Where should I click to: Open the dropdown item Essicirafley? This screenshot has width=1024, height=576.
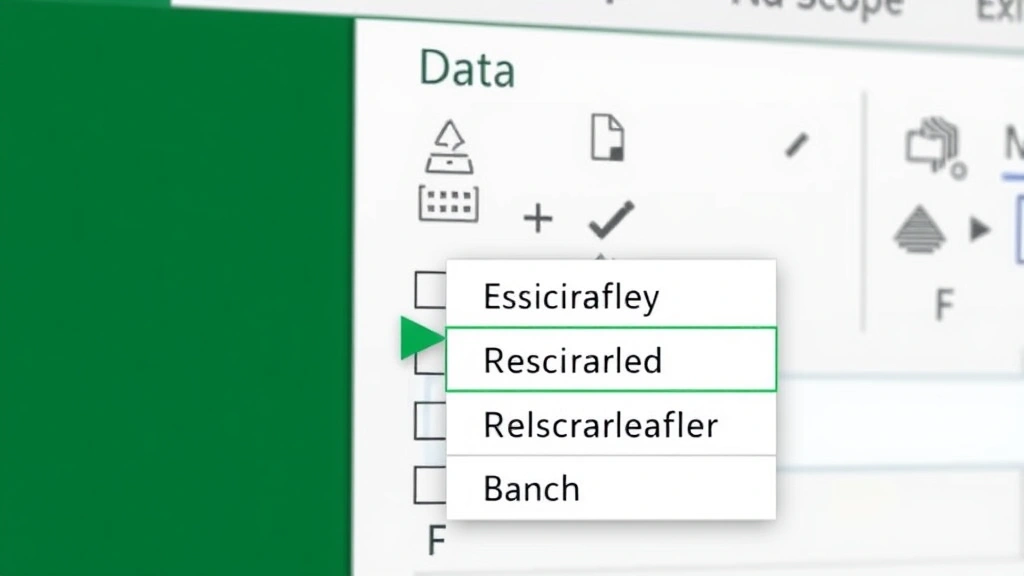click(571, 296)
